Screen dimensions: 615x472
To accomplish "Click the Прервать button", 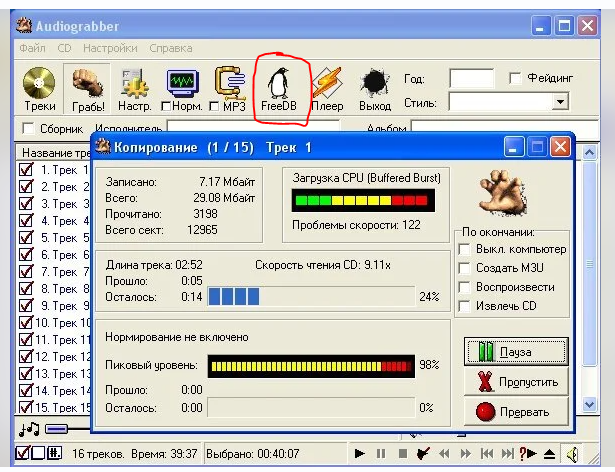I will [516, 412].
